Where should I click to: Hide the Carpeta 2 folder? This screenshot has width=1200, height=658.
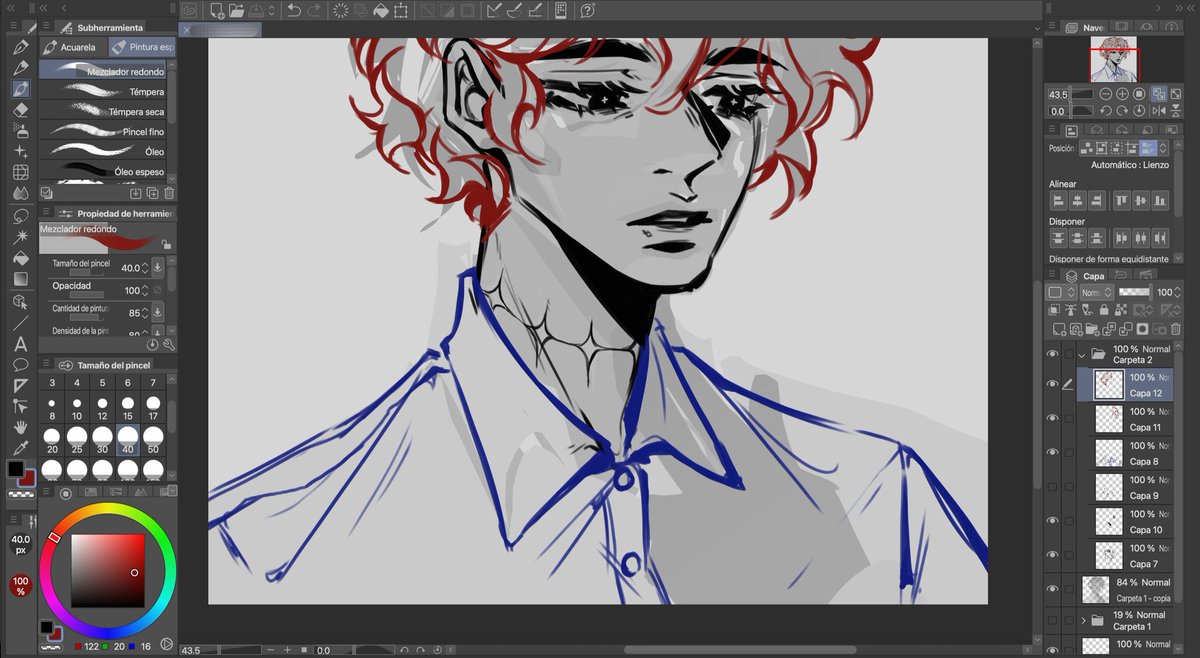tap(1052, 354)
